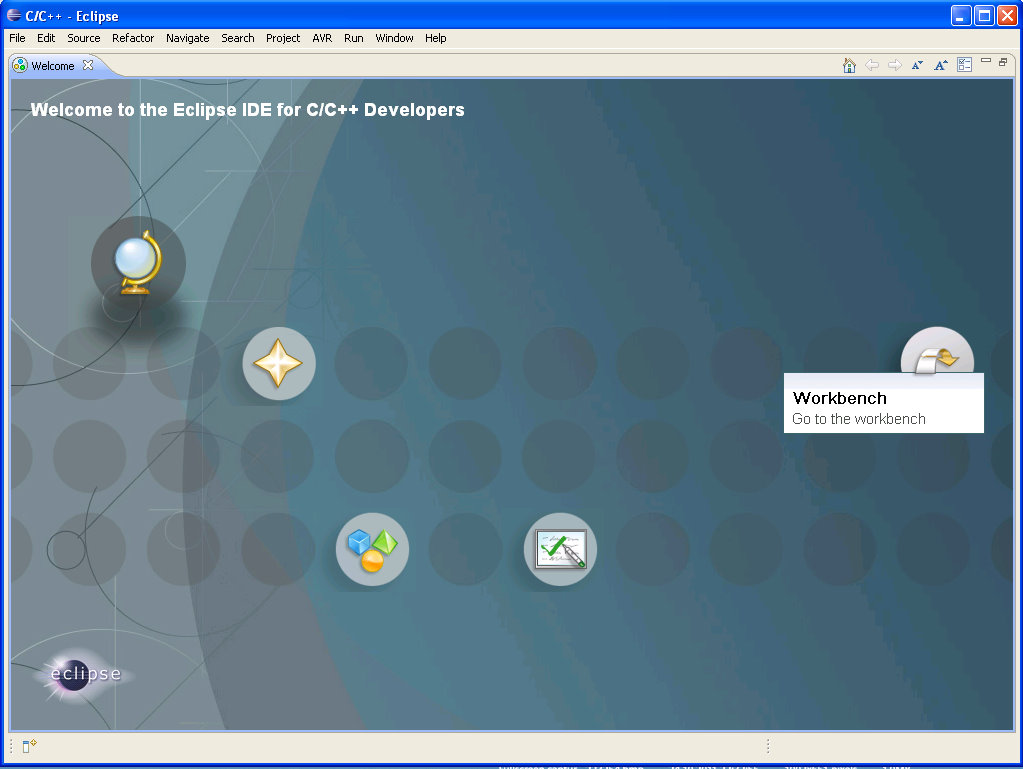Minimize the Welcome view panel
The height and width of the screenshot is (769, 1023).
[x=986, y=61]
